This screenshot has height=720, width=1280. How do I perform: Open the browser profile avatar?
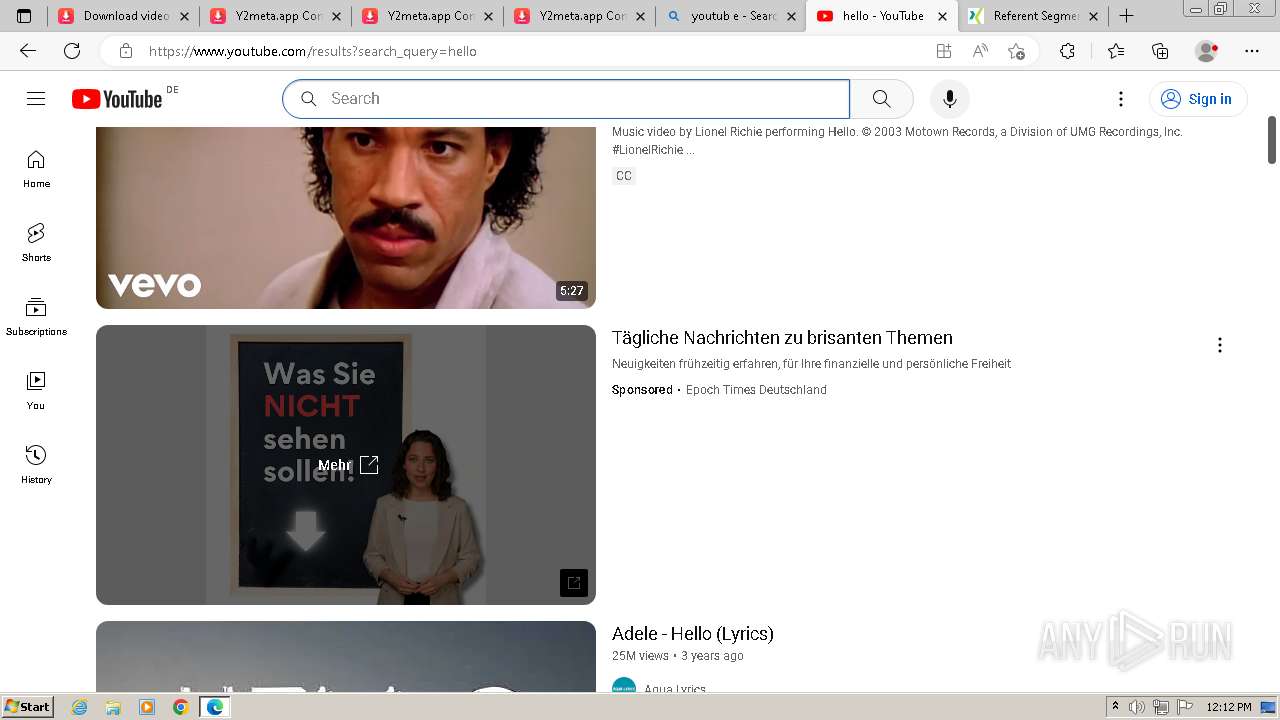point(1207,51)
